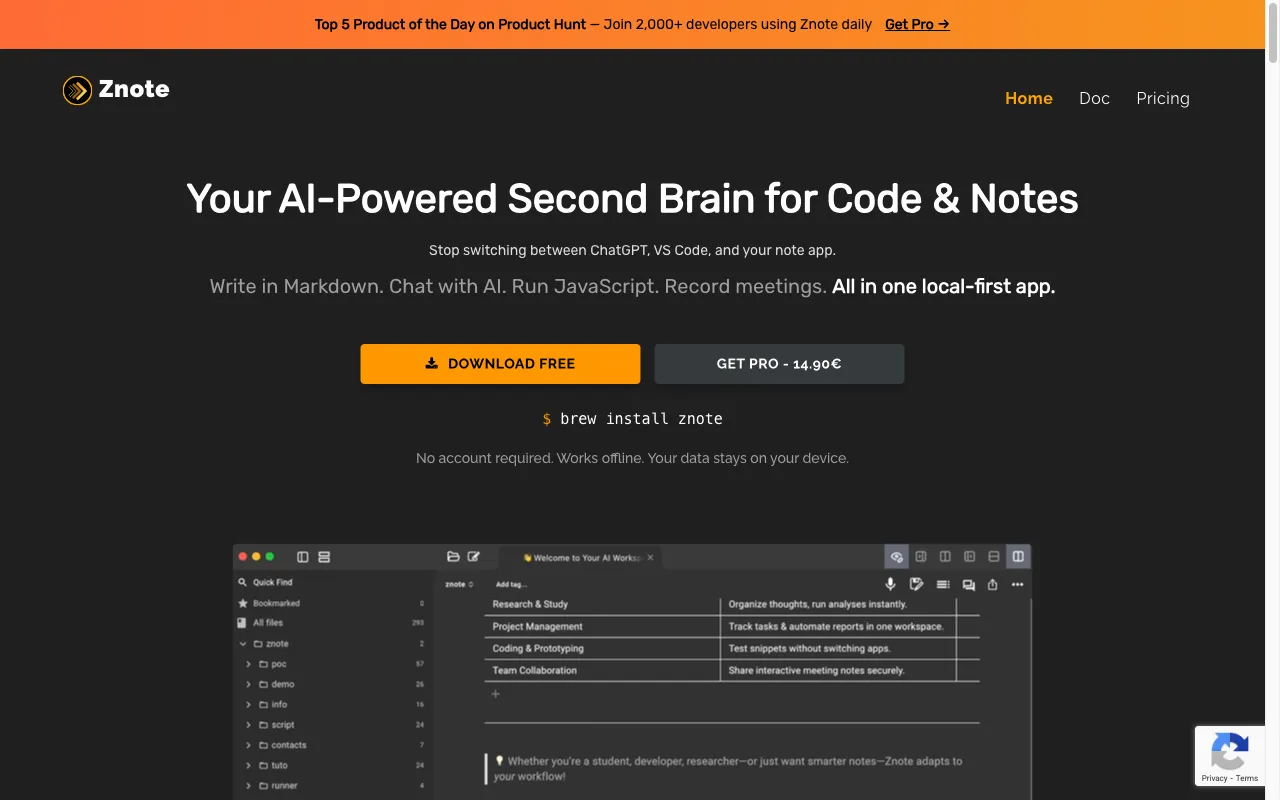
Task: Click the two-column split layout icon
Action: [945, 557]
